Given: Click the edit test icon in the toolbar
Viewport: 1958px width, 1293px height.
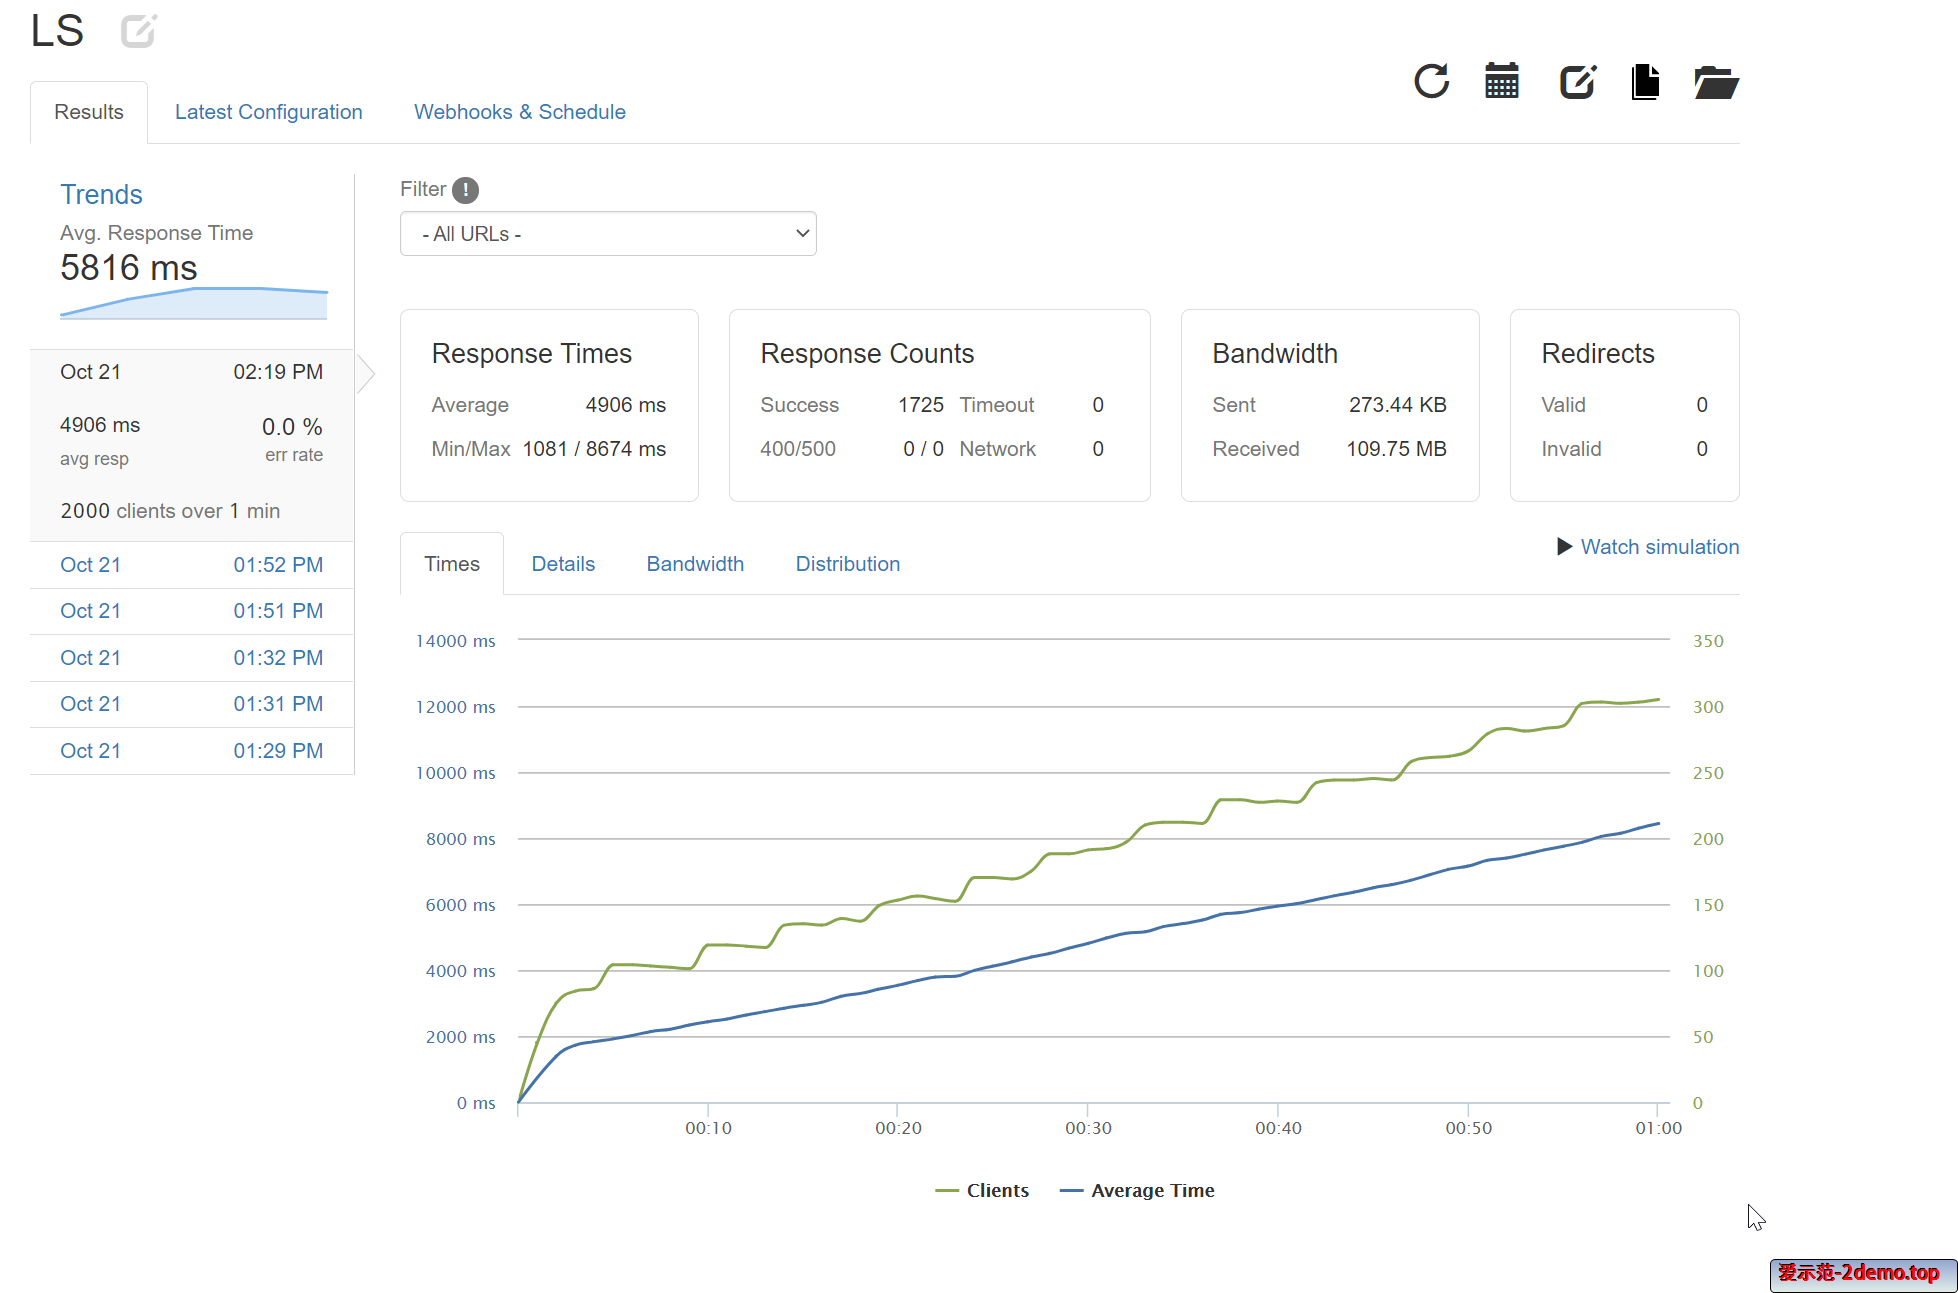Looking at the screenshot, I should pyautogui.click(x=1577, y=81).
